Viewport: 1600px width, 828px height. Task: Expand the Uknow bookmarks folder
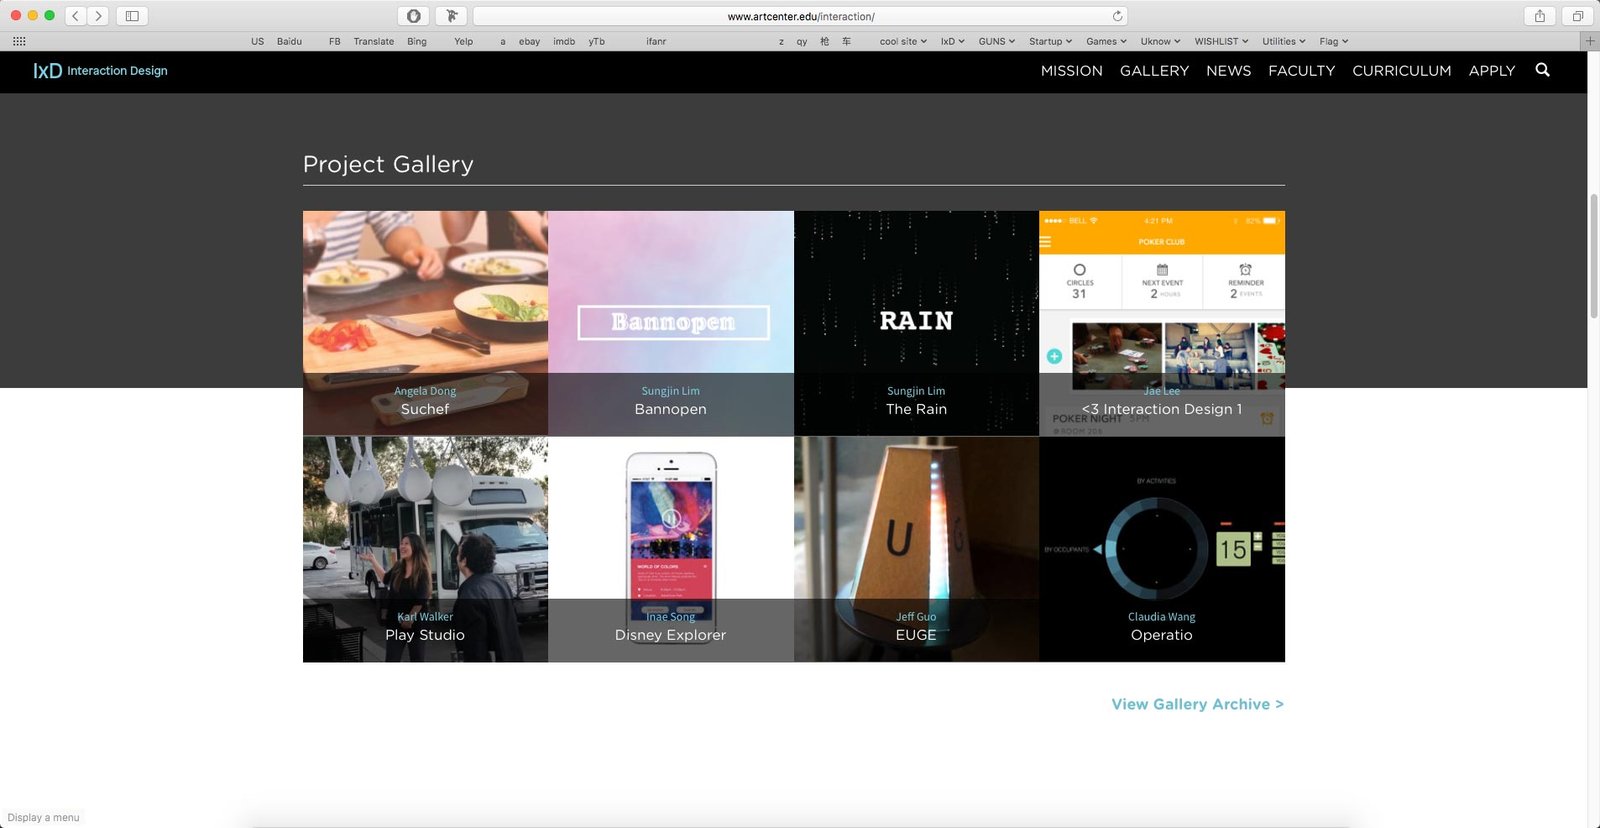click(x=1160, y=41)
